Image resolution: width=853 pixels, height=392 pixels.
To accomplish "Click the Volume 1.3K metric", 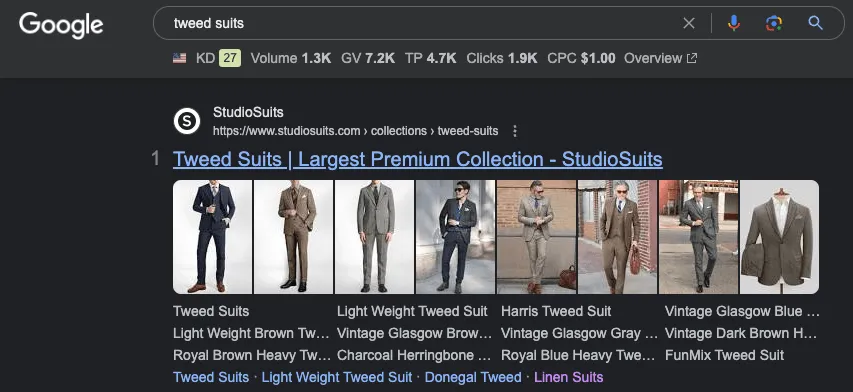I will click(290, 58).
